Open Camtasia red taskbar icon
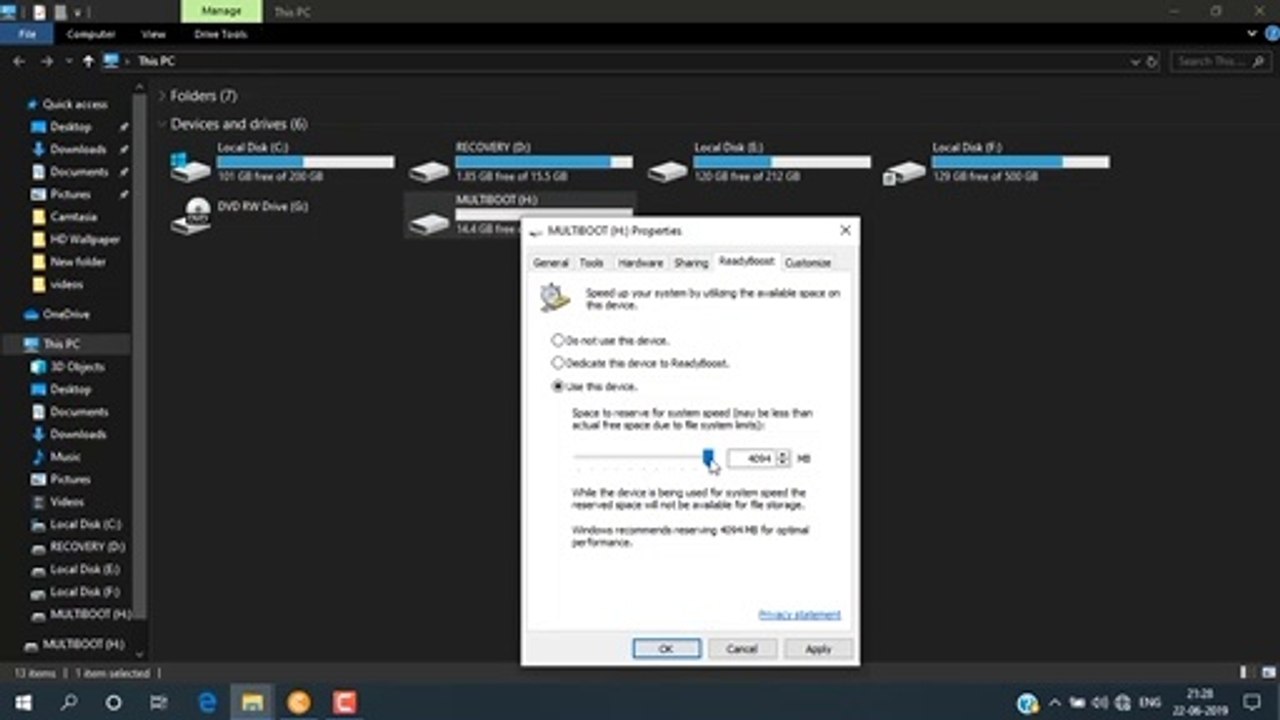 [x=343, y=702]
